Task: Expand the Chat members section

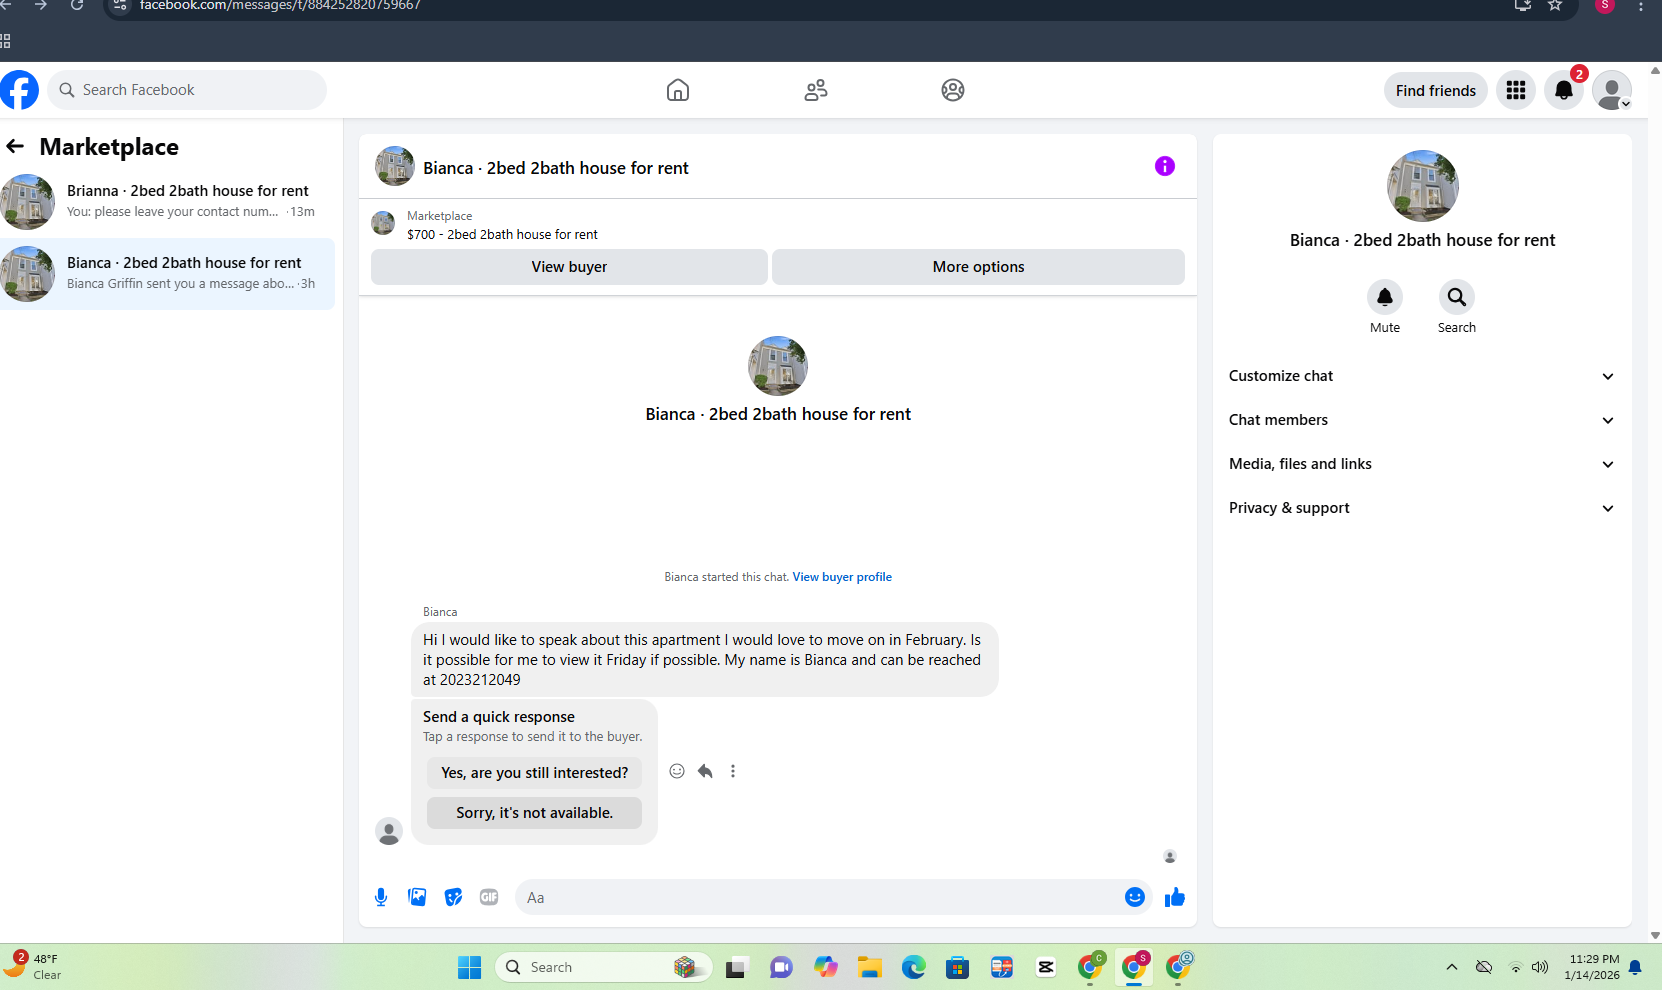Action: pos(1422,420)
